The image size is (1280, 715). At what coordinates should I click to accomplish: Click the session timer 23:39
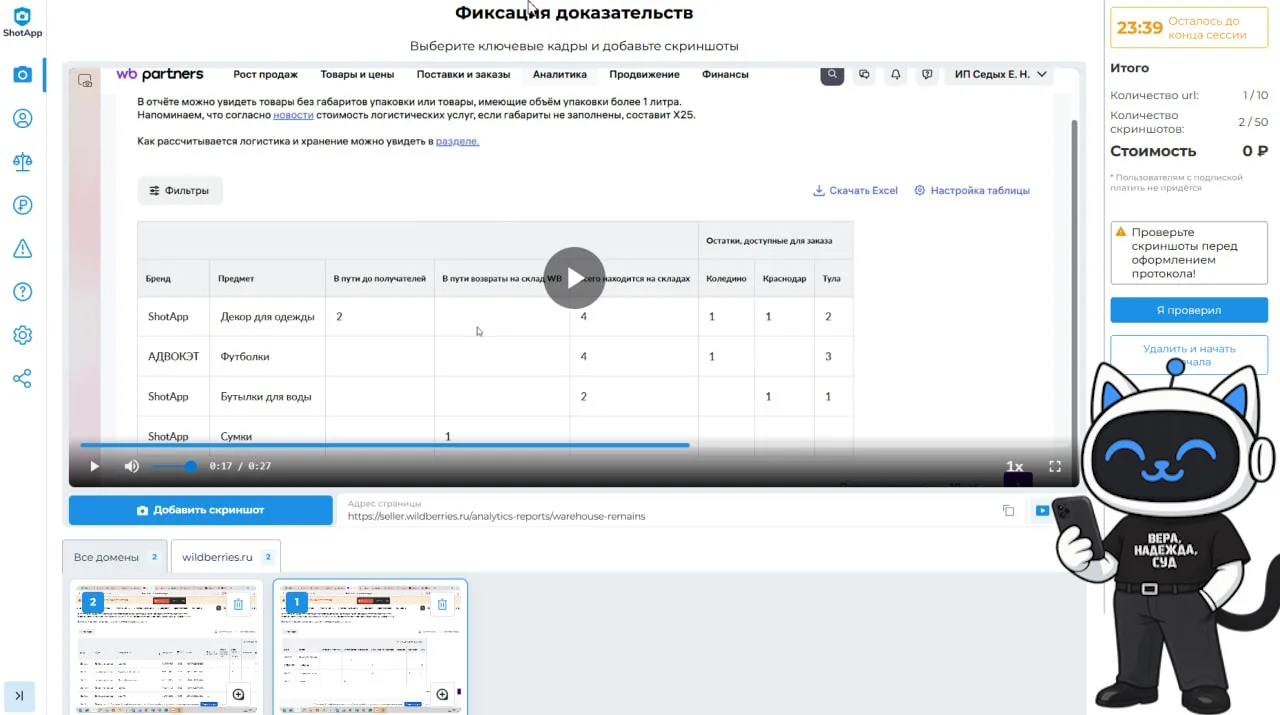pyautogui.click(x=1139, y=28)
